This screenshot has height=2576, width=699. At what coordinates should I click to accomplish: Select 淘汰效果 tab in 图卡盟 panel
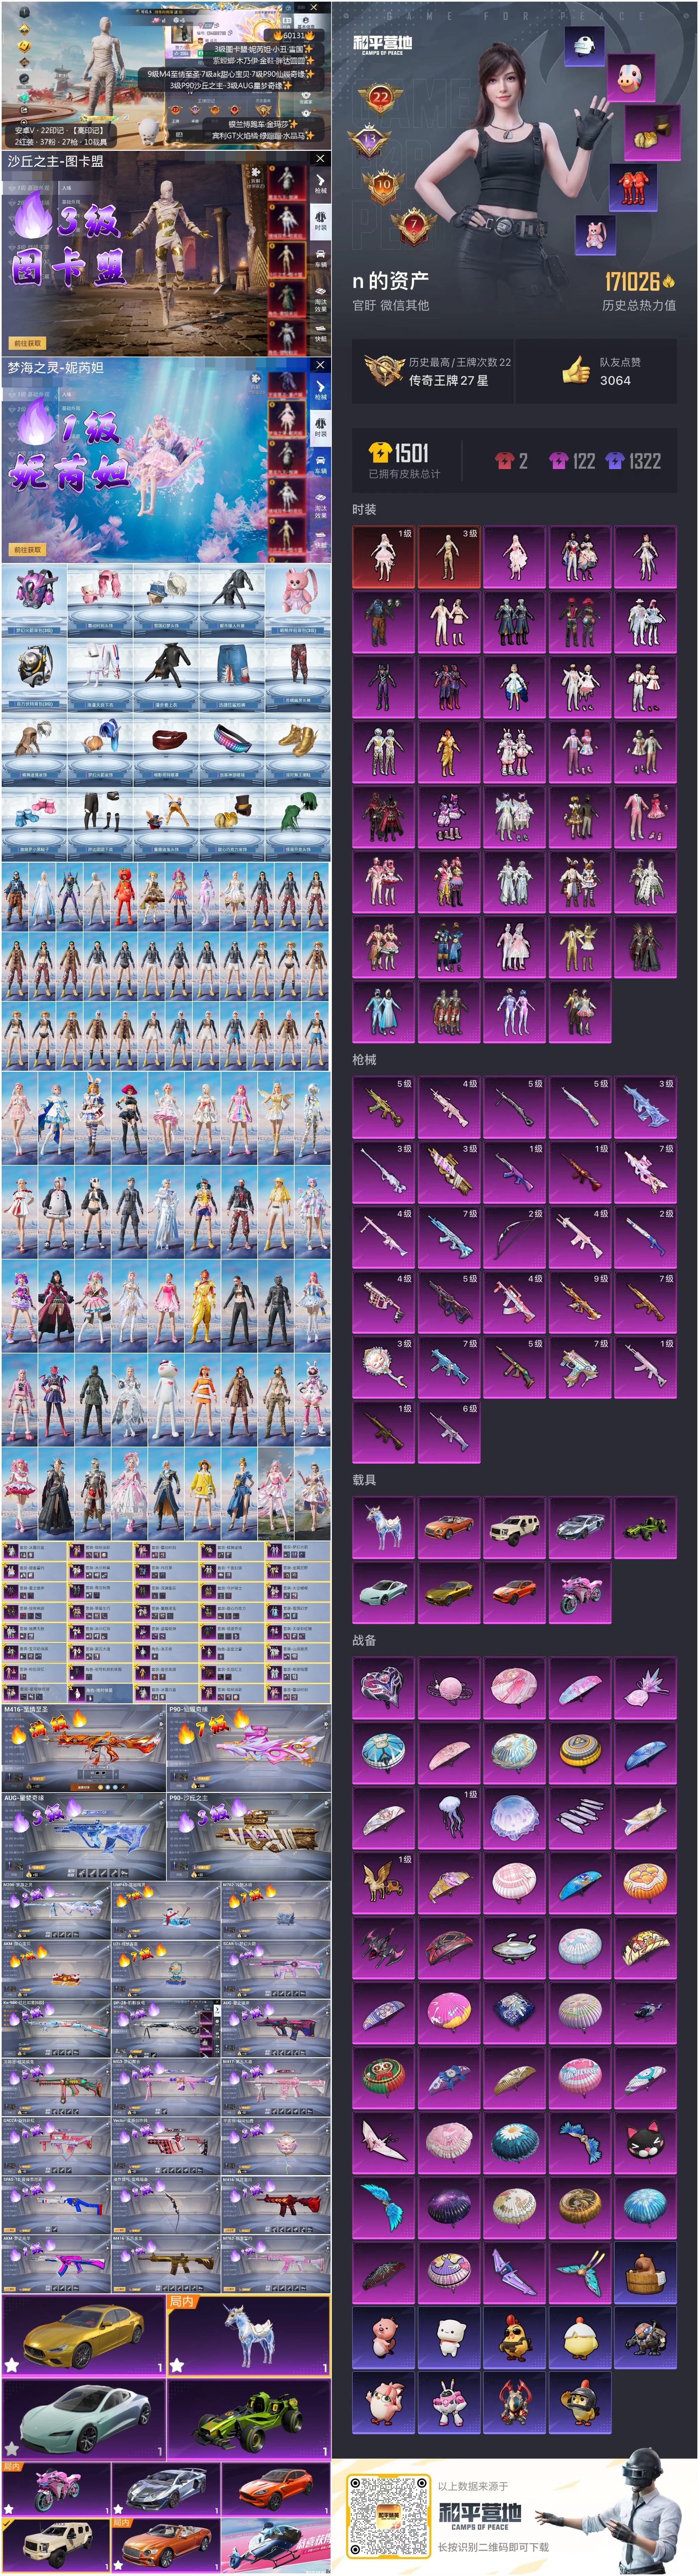(321, 298)
